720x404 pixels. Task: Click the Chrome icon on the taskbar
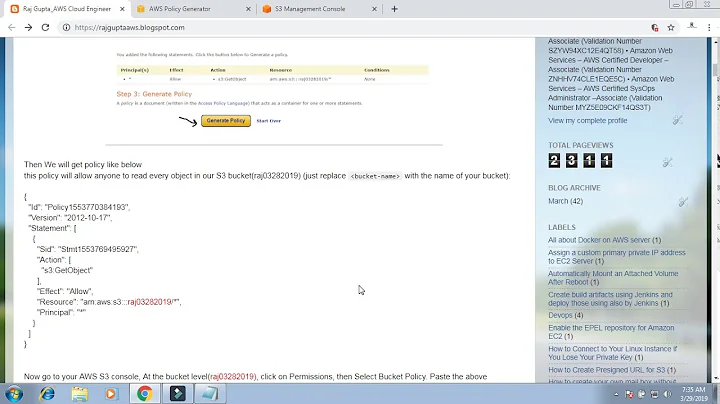pyautogui.click(x=145, y=394)
